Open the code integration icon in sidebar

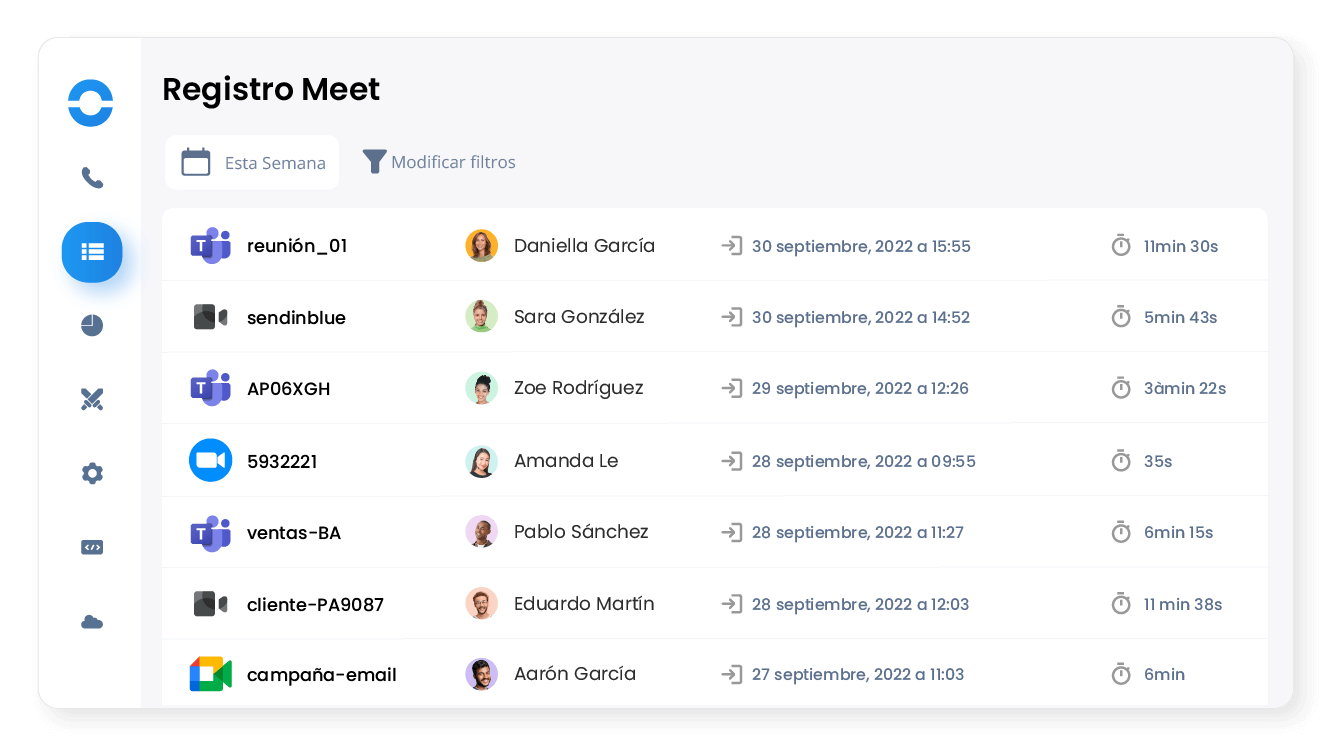point(92,547)
